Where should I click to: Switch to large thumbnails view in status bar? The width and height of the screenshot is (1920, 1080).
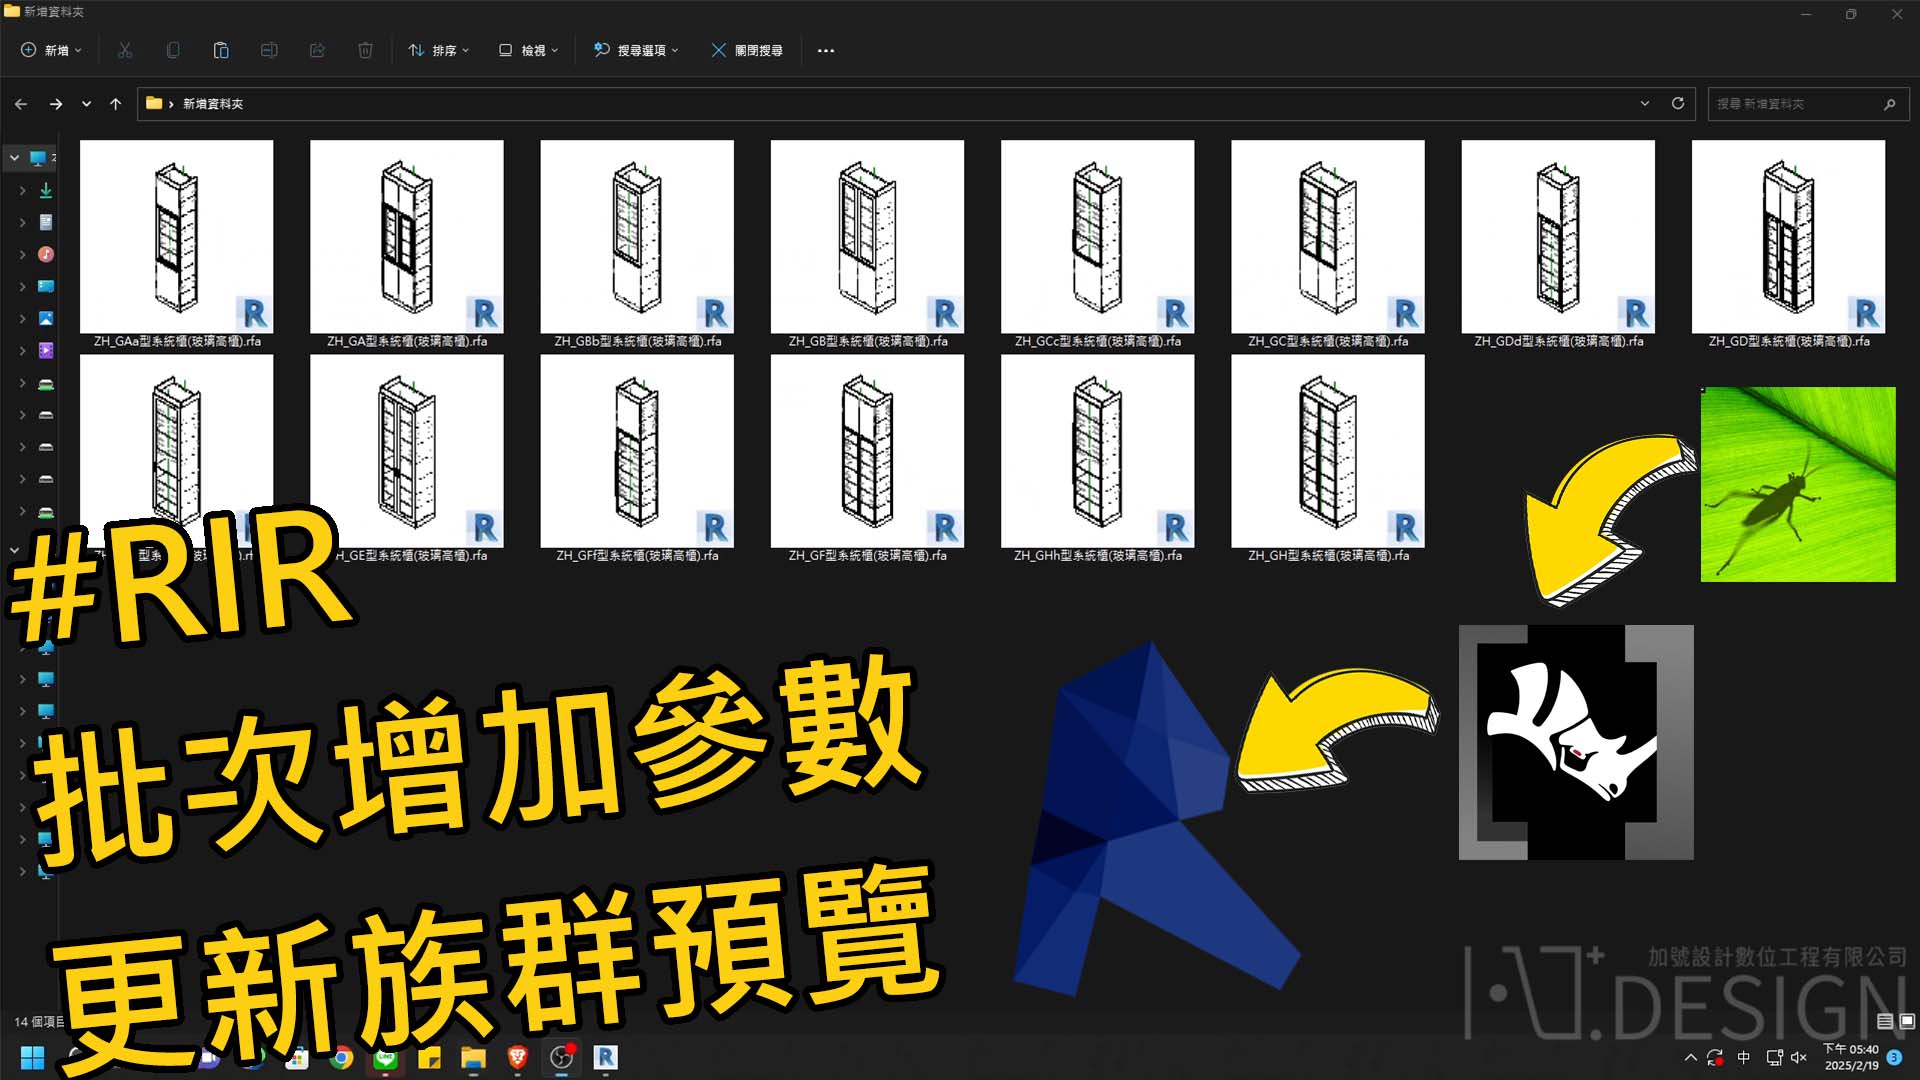1907,1021
